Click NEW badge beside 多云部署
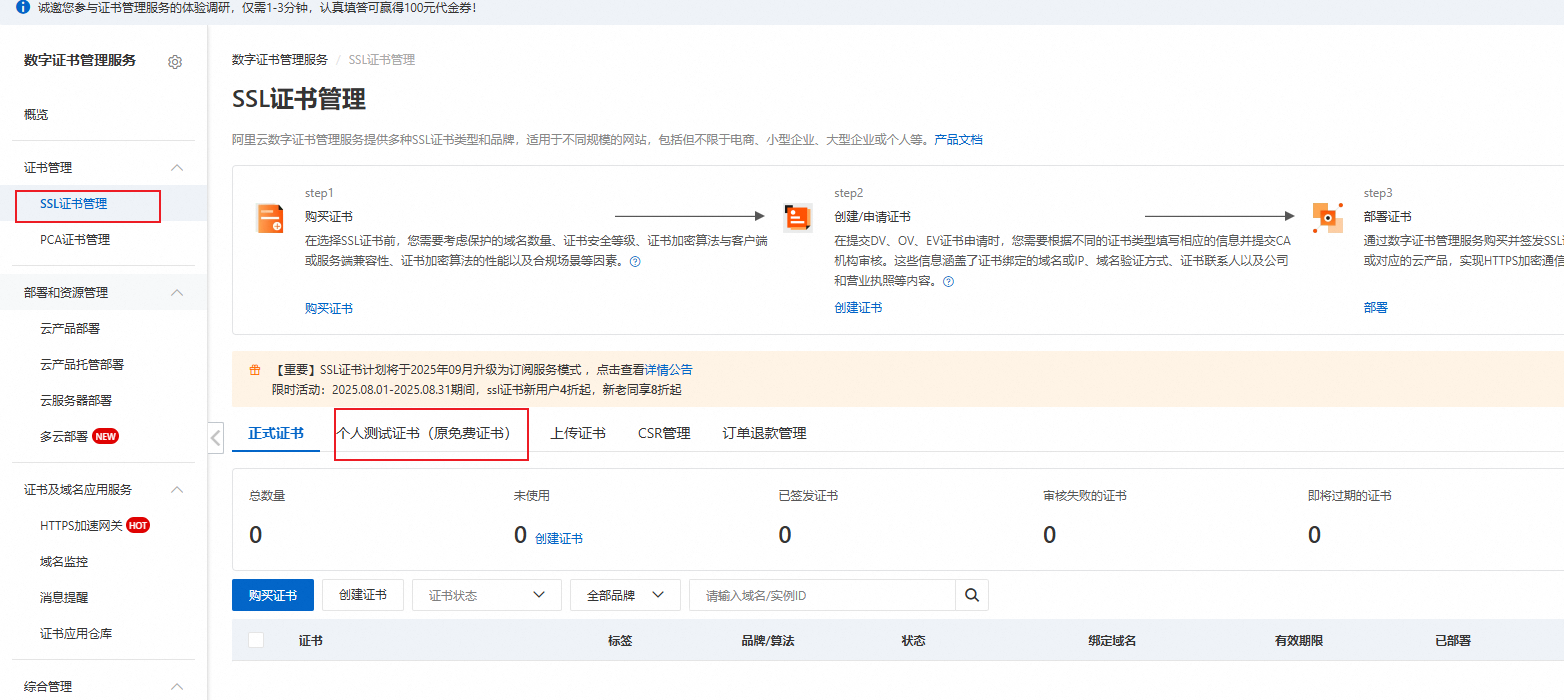Viewport: 1564px width, 700px height. (106, 436)
